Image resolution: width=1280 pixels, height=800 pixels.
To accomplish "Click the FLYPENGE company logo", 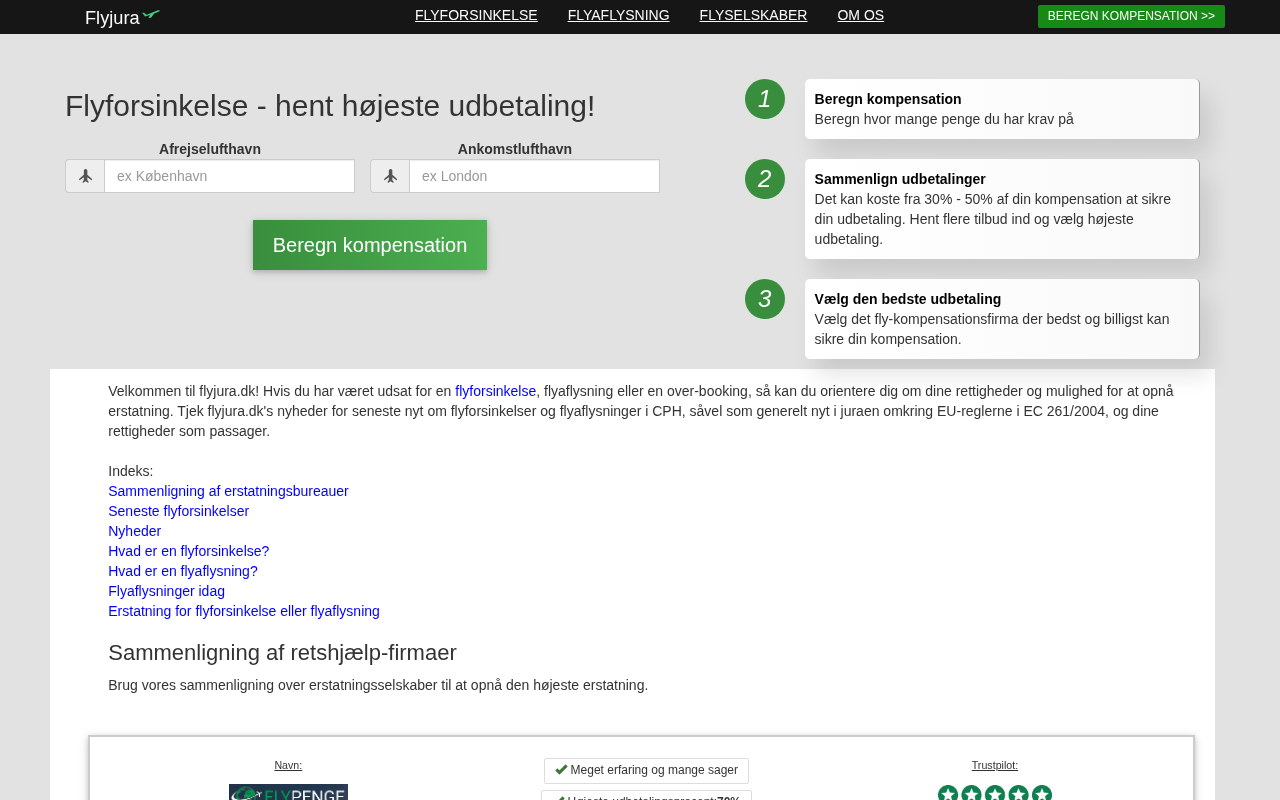I will pos(288,792).
